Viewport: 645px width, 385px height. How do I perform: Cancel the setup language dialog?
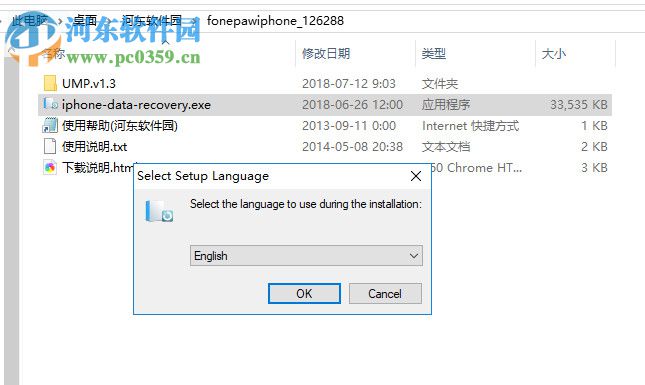385,293
